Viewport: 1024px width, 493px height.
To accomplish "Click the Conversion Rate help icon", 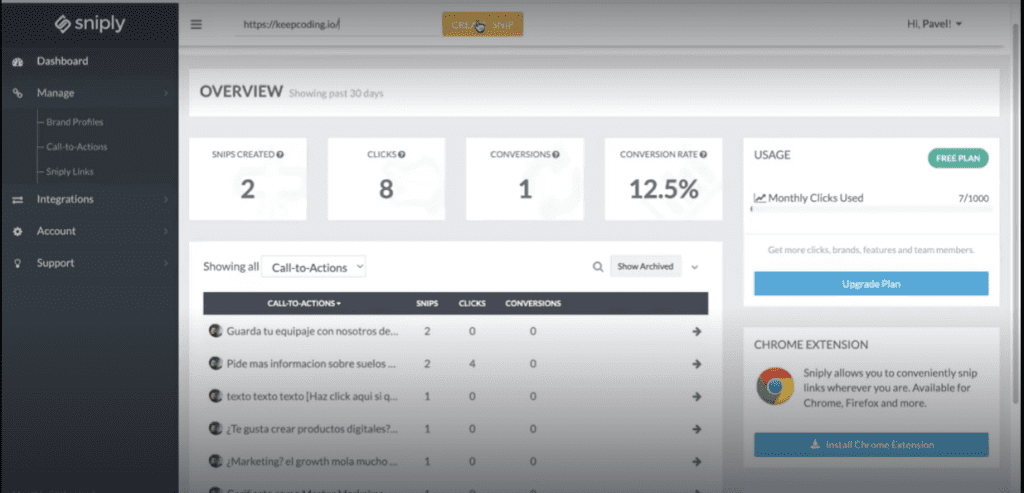I will 703,155.
